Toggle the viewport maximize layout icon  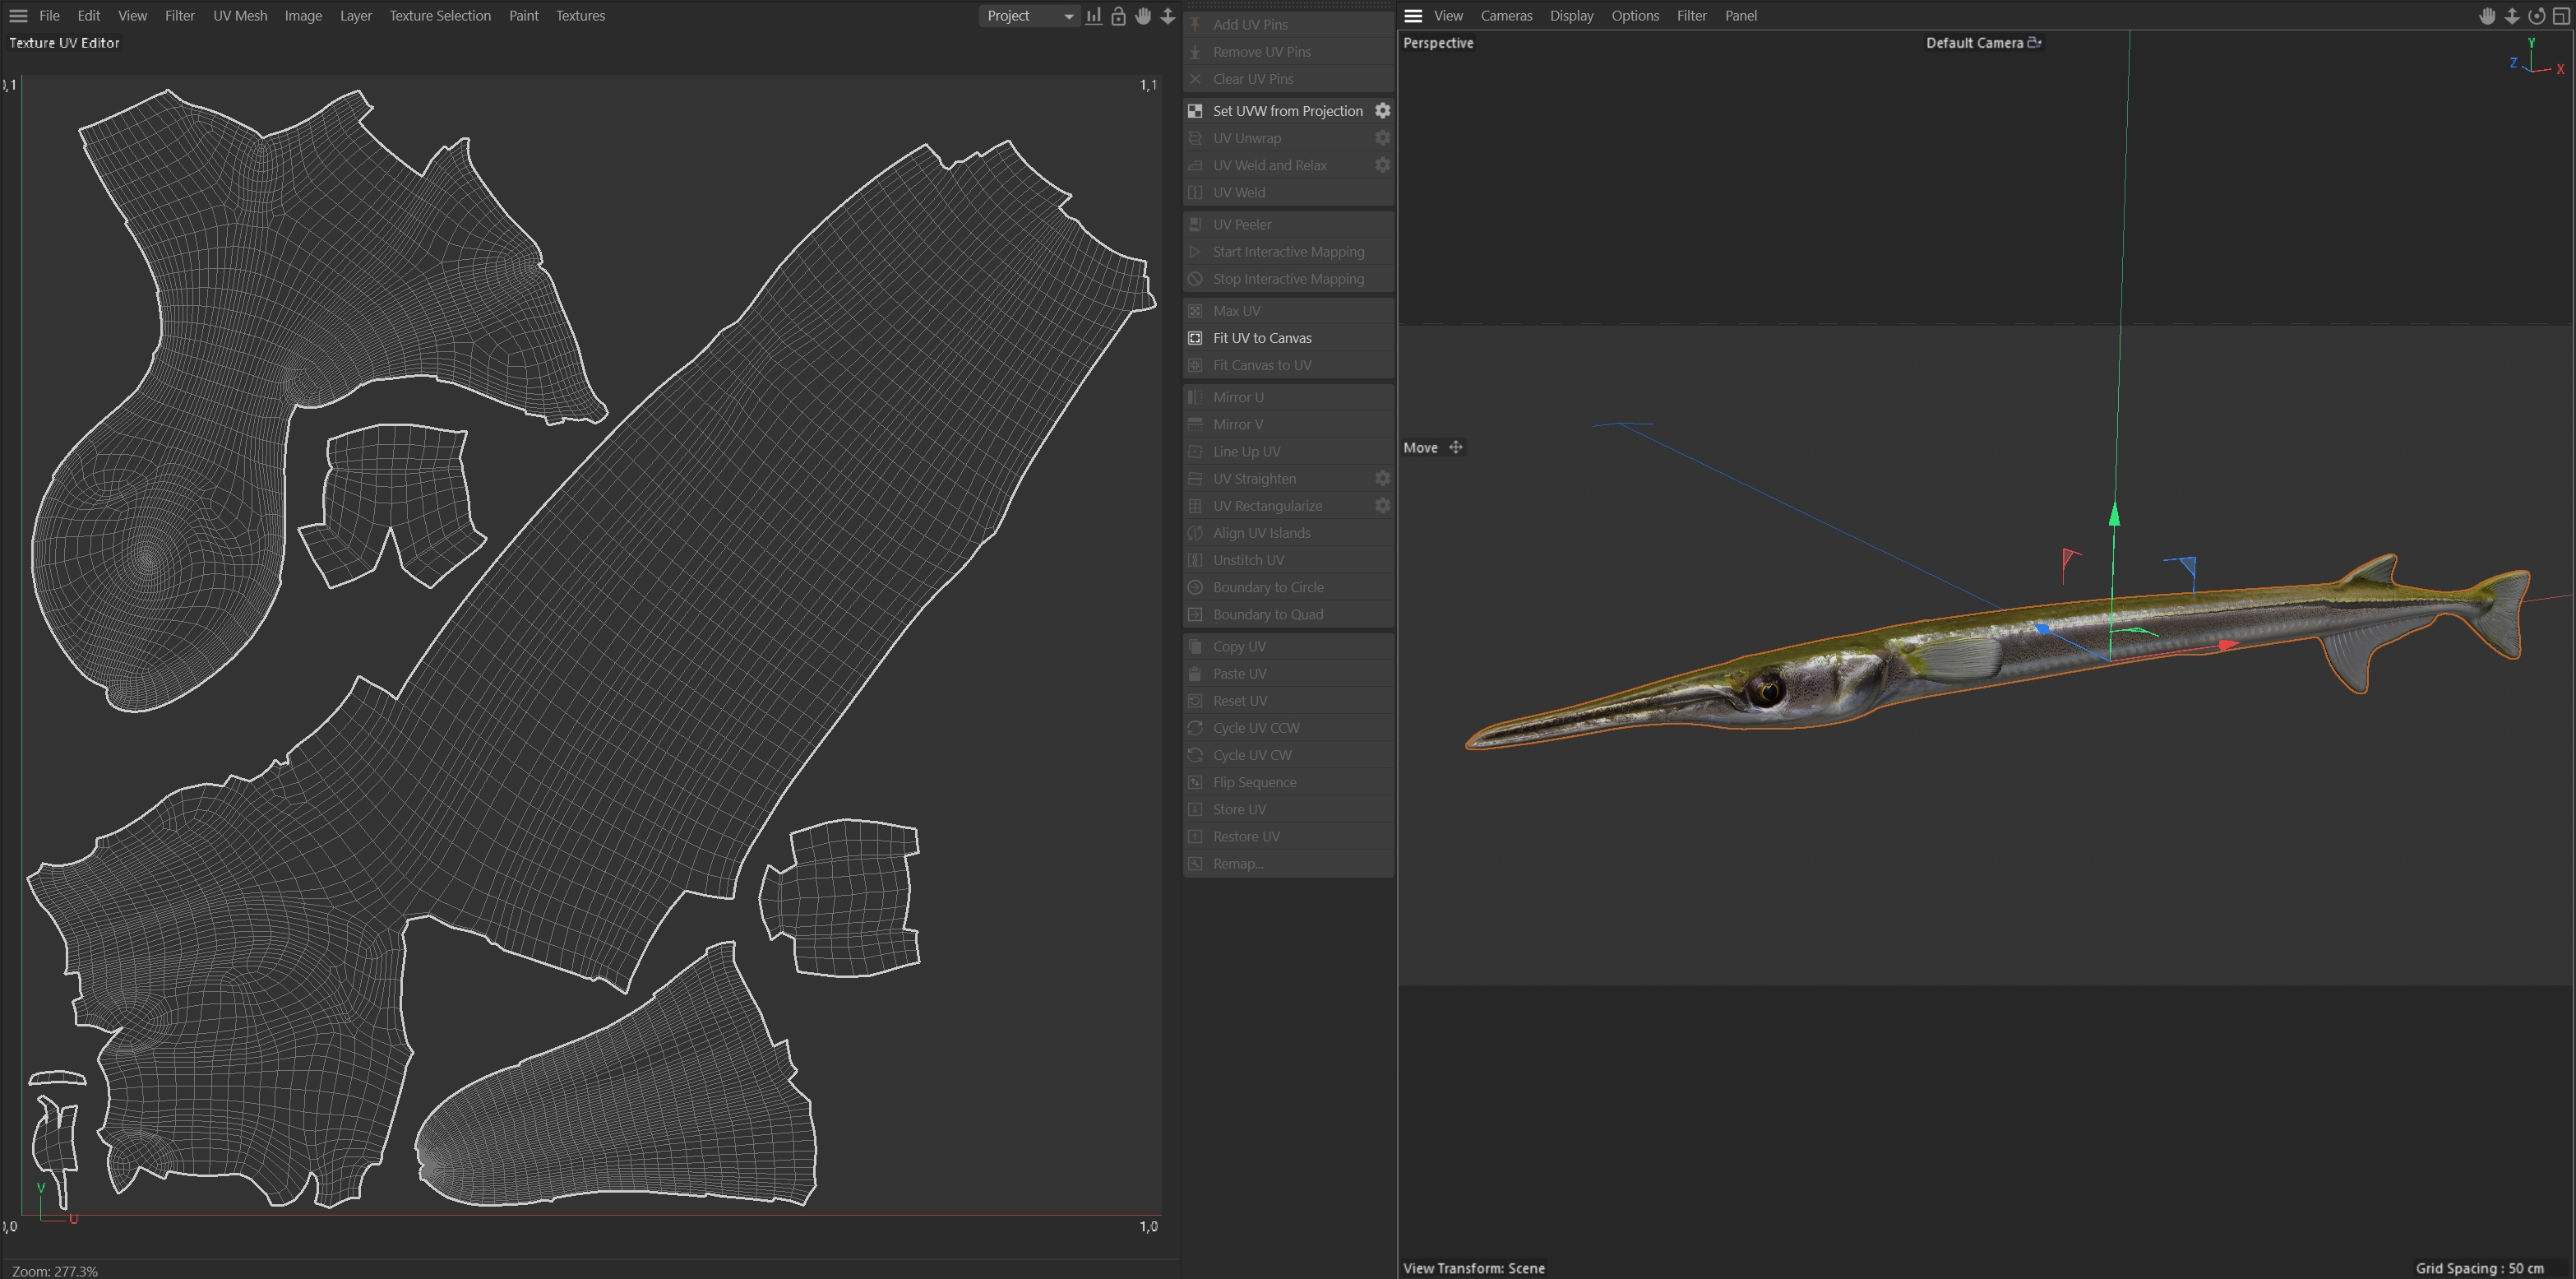pyautogui.click(x=2561, y=16)
